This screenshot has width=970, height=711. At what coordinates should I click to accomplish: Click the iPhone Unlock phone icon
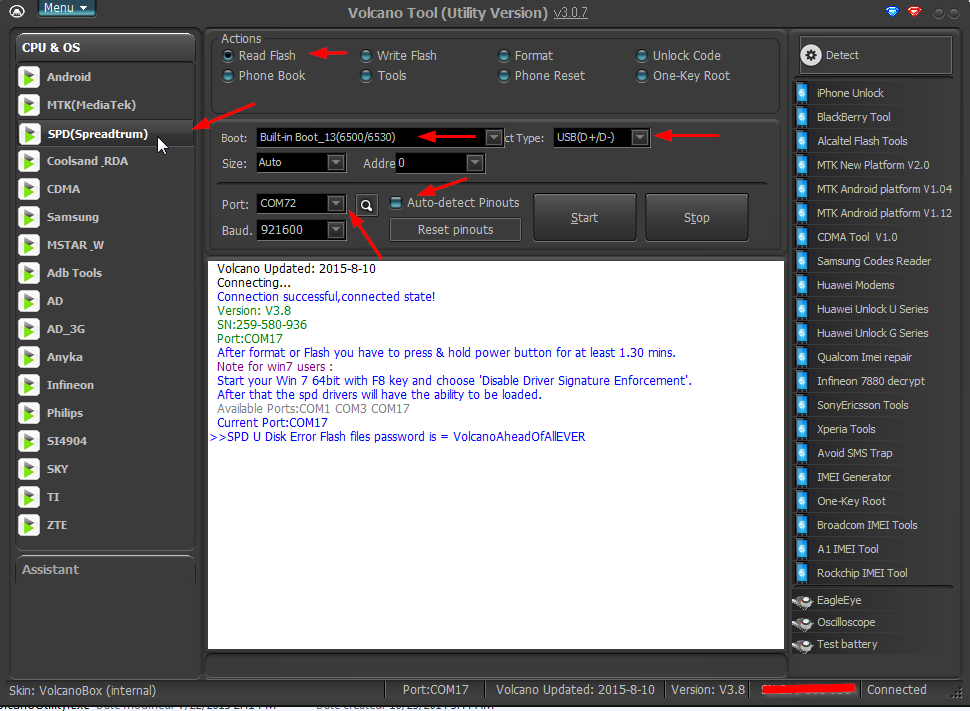[x=802, y=93]
